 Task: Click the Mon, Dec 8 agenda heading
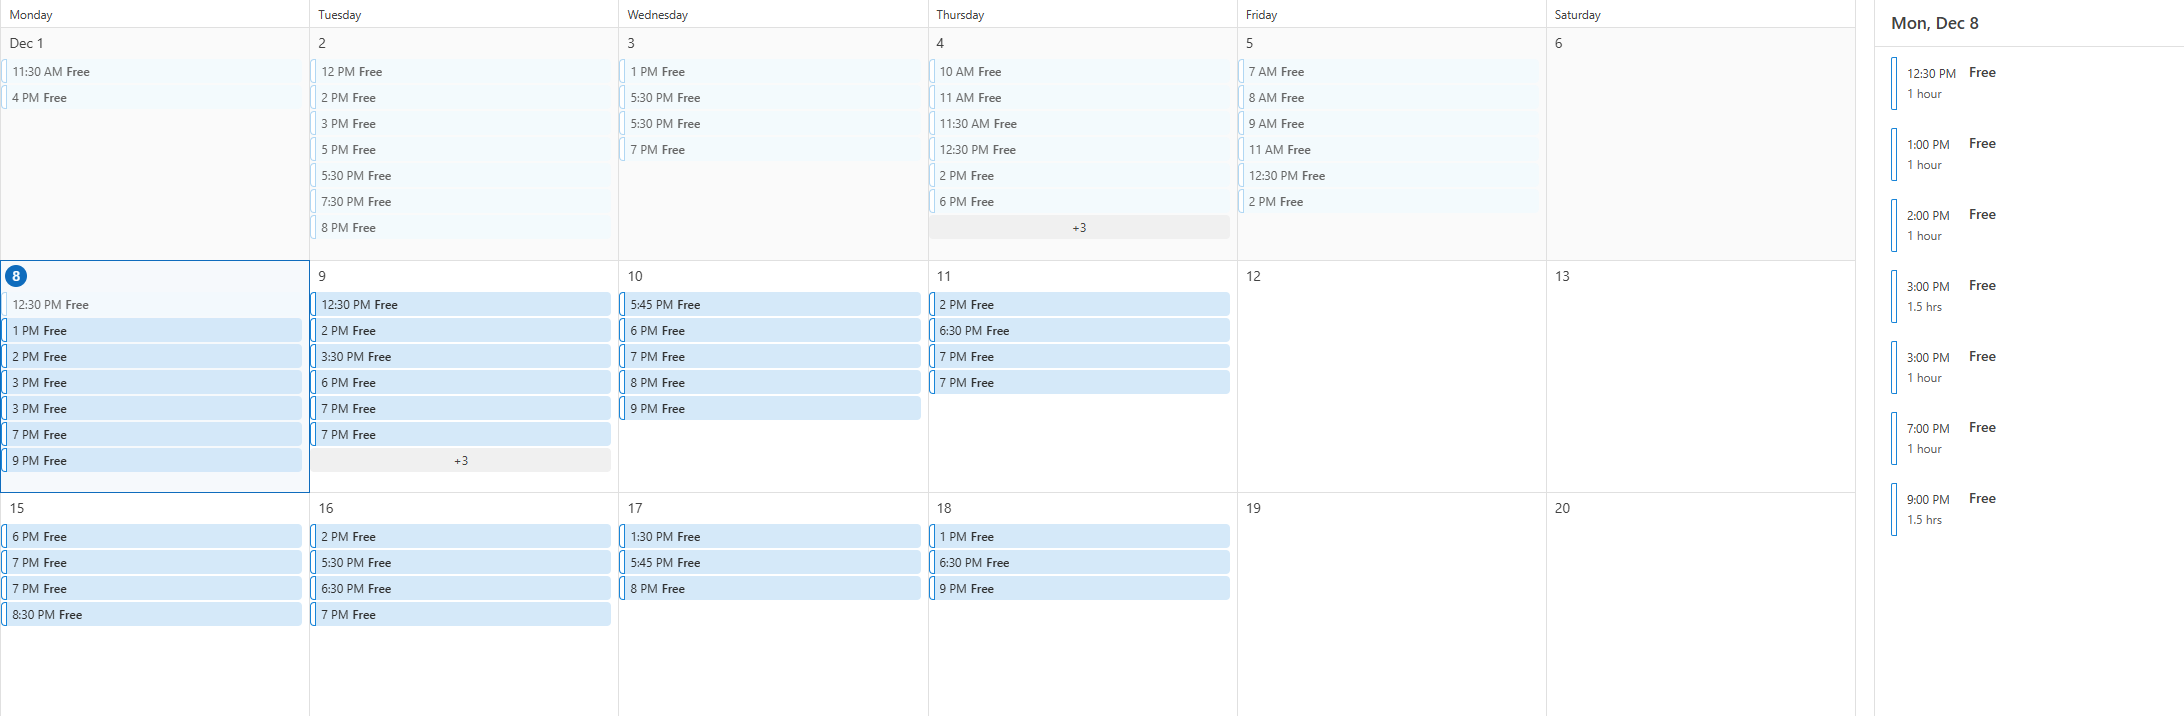point(1934,23)
